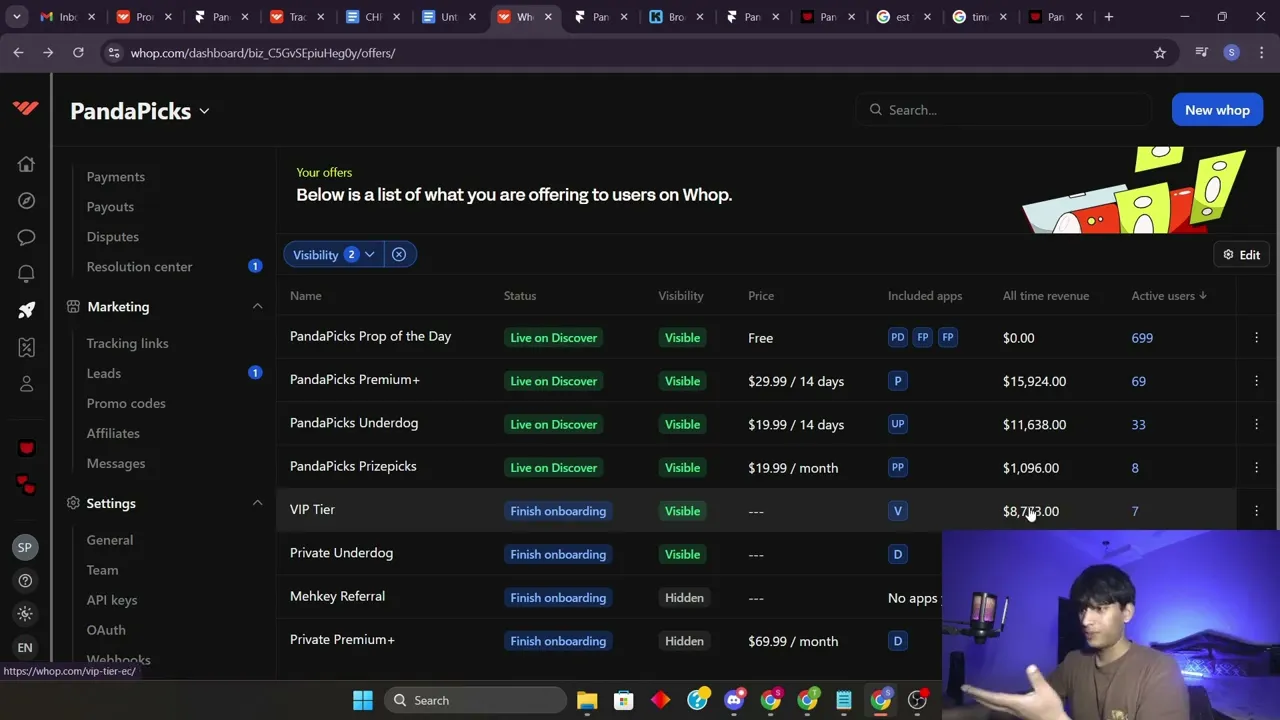Open Team settings in sidebar

pyautogui.click(x=102, y=570)
